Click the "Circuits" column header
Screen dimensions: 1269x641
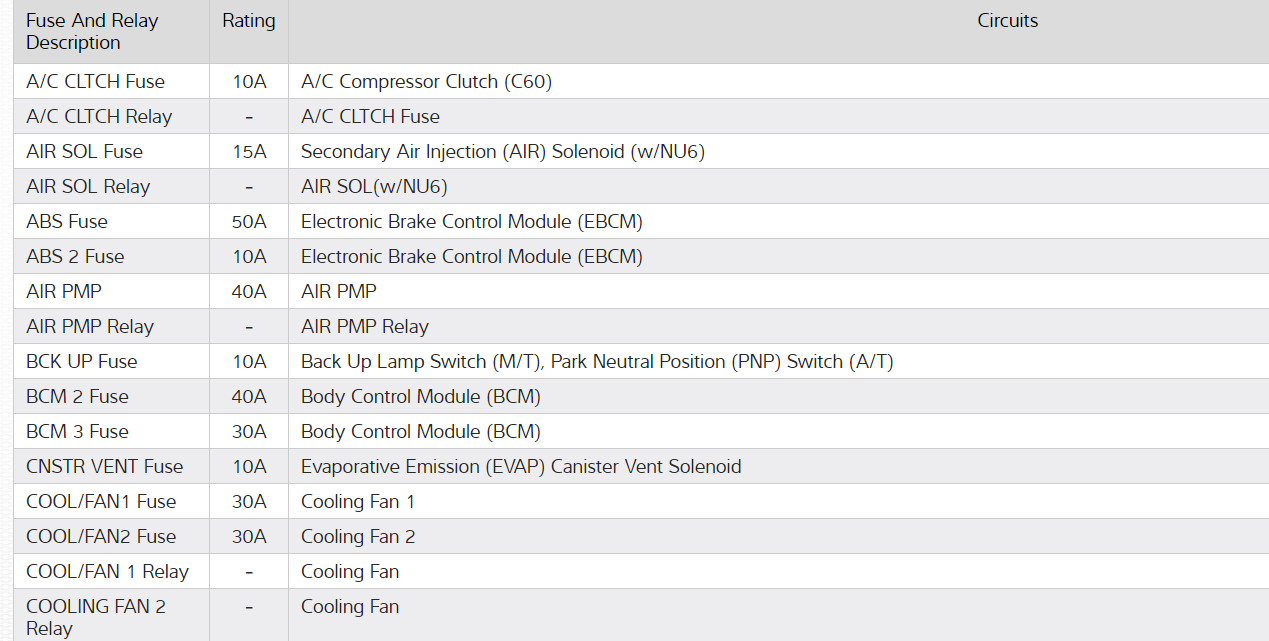click(x=1007, y=21)
